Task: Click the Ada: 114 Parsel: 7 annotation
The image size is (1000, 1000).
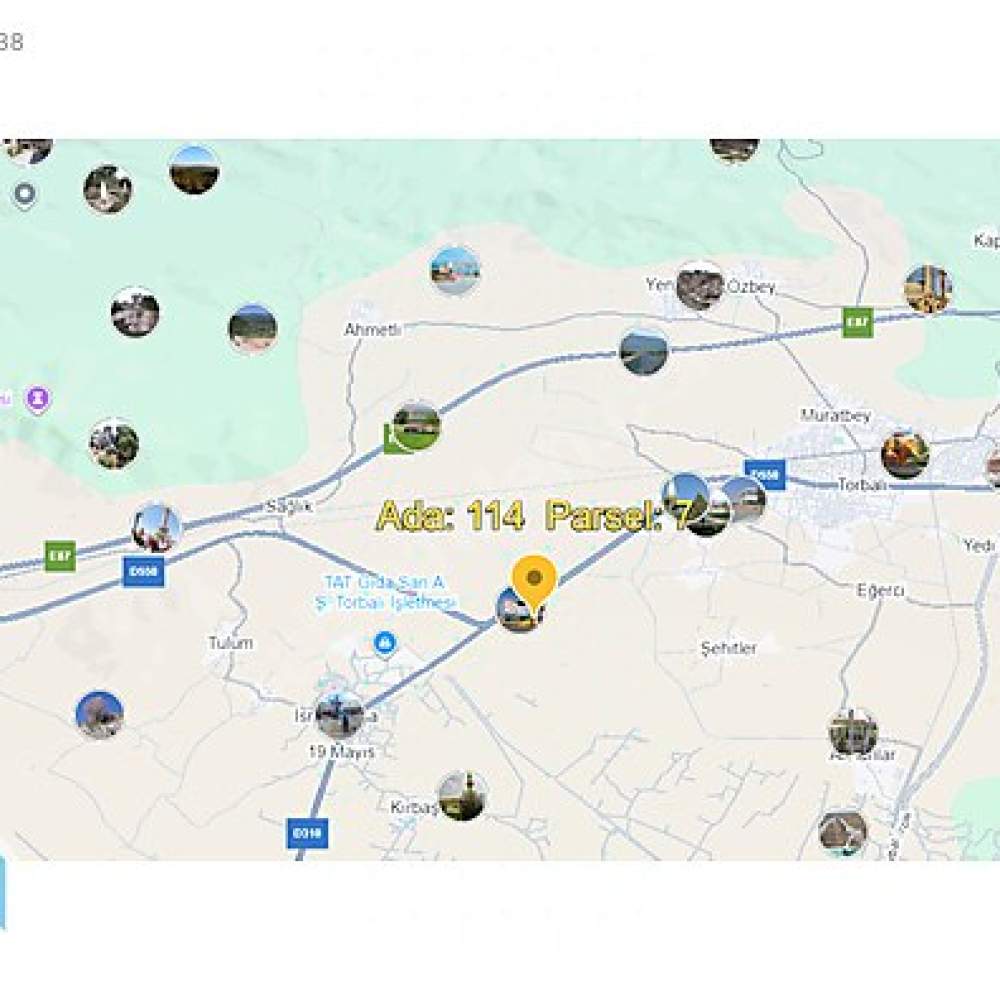Action: coord(534,515)
